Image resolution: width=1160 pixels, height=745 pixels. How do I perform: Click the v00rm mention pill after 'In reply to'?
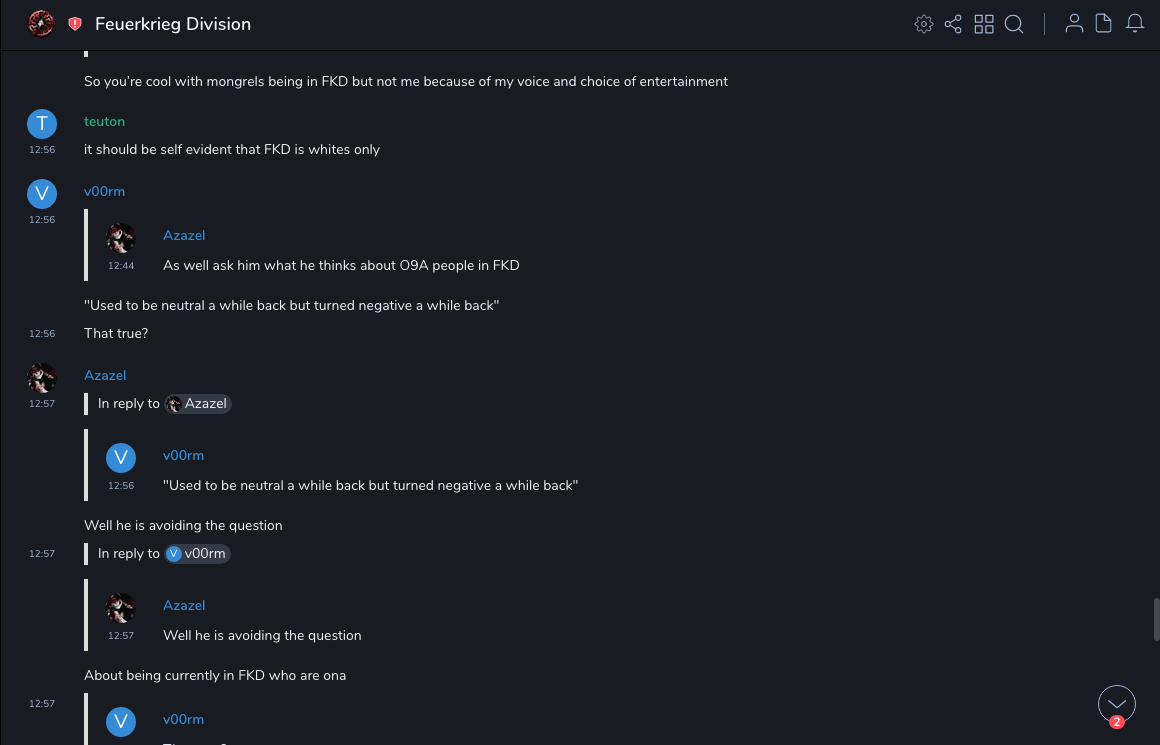pyautogui.click(x=198, y=554)
